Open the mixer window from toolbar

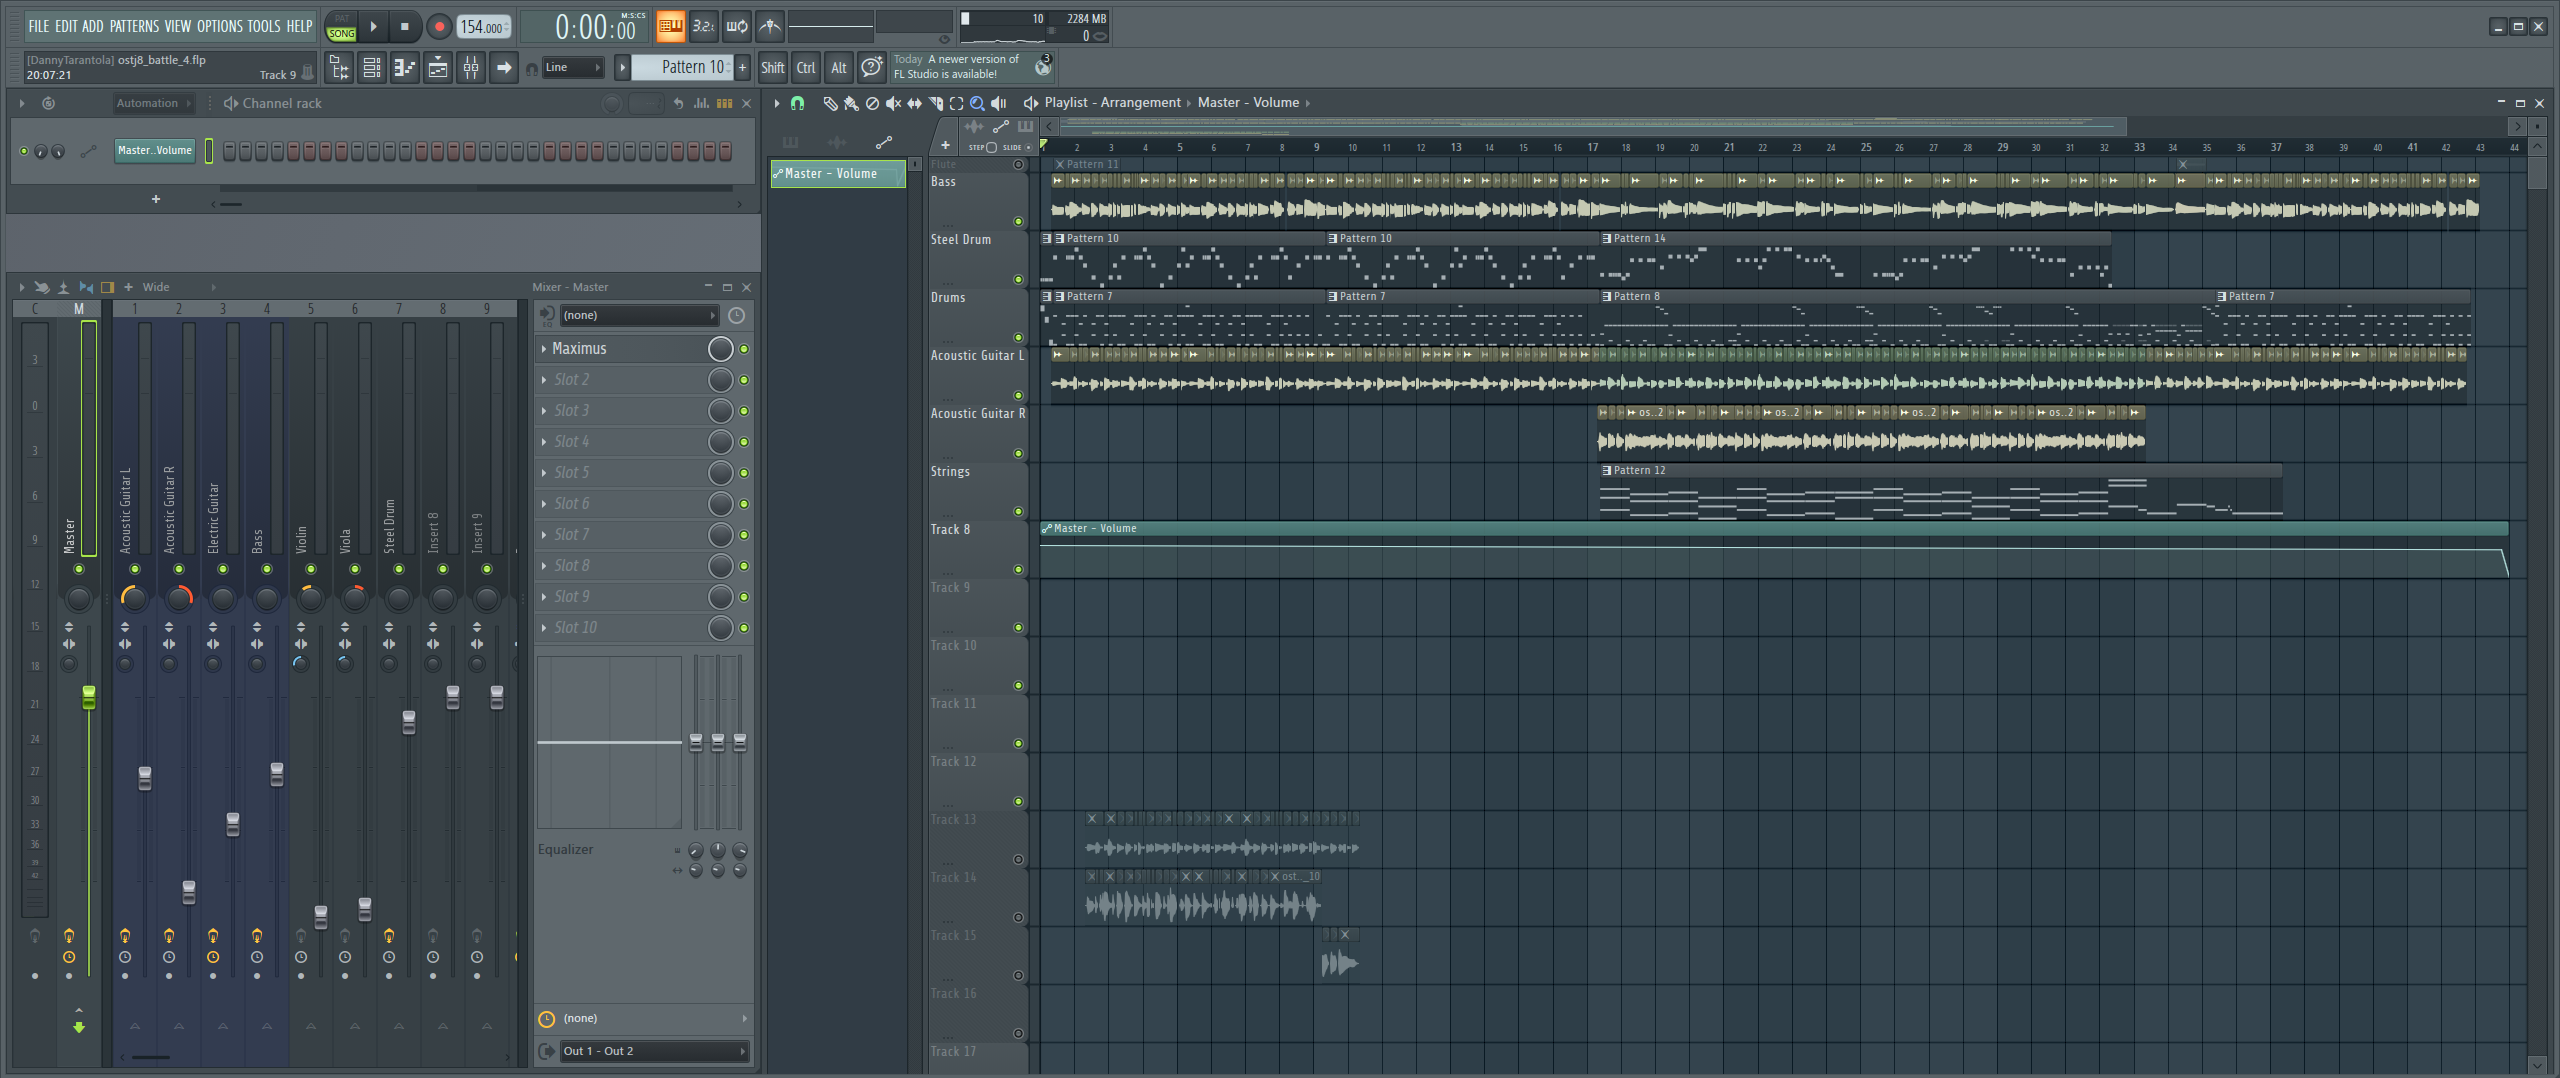click(470, 68)
